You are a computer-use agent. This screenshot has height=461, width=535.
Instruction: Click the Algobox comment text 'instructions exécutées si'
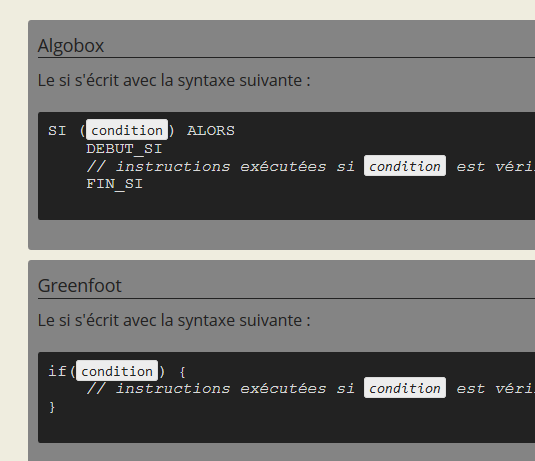click(235, 167)
